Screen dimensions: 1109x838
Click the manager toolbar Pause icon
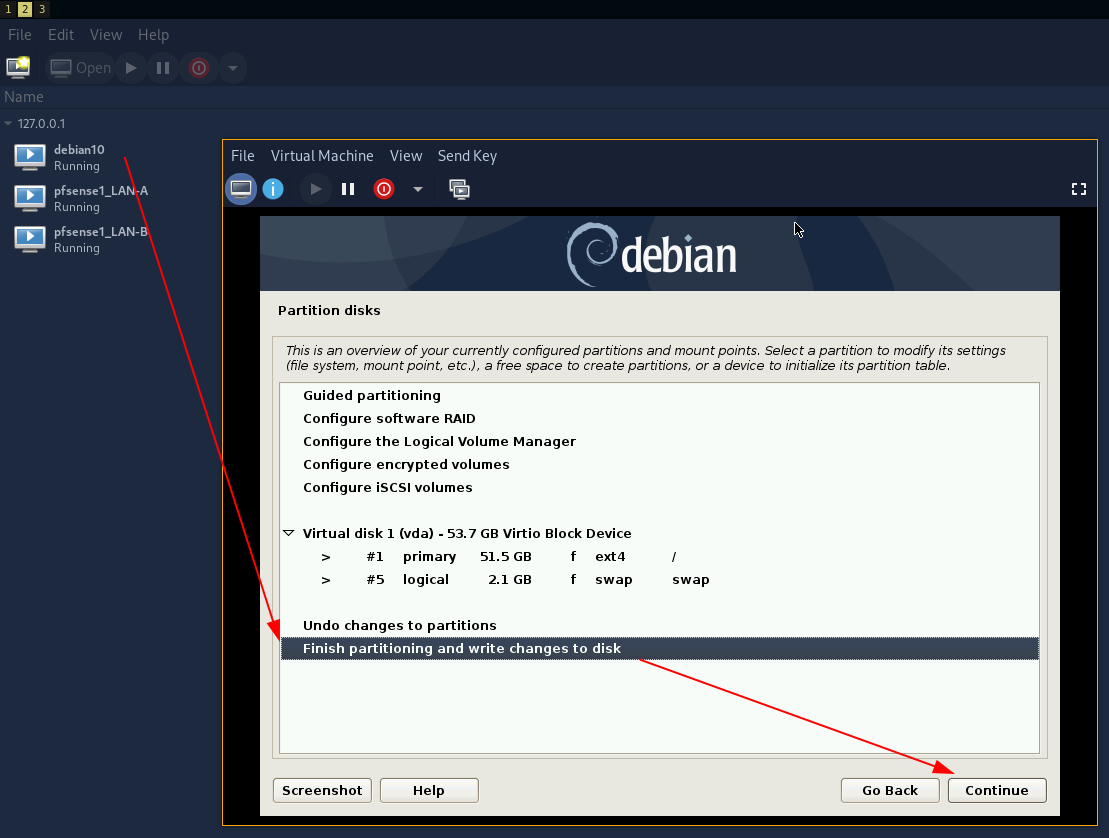(163, 68)
